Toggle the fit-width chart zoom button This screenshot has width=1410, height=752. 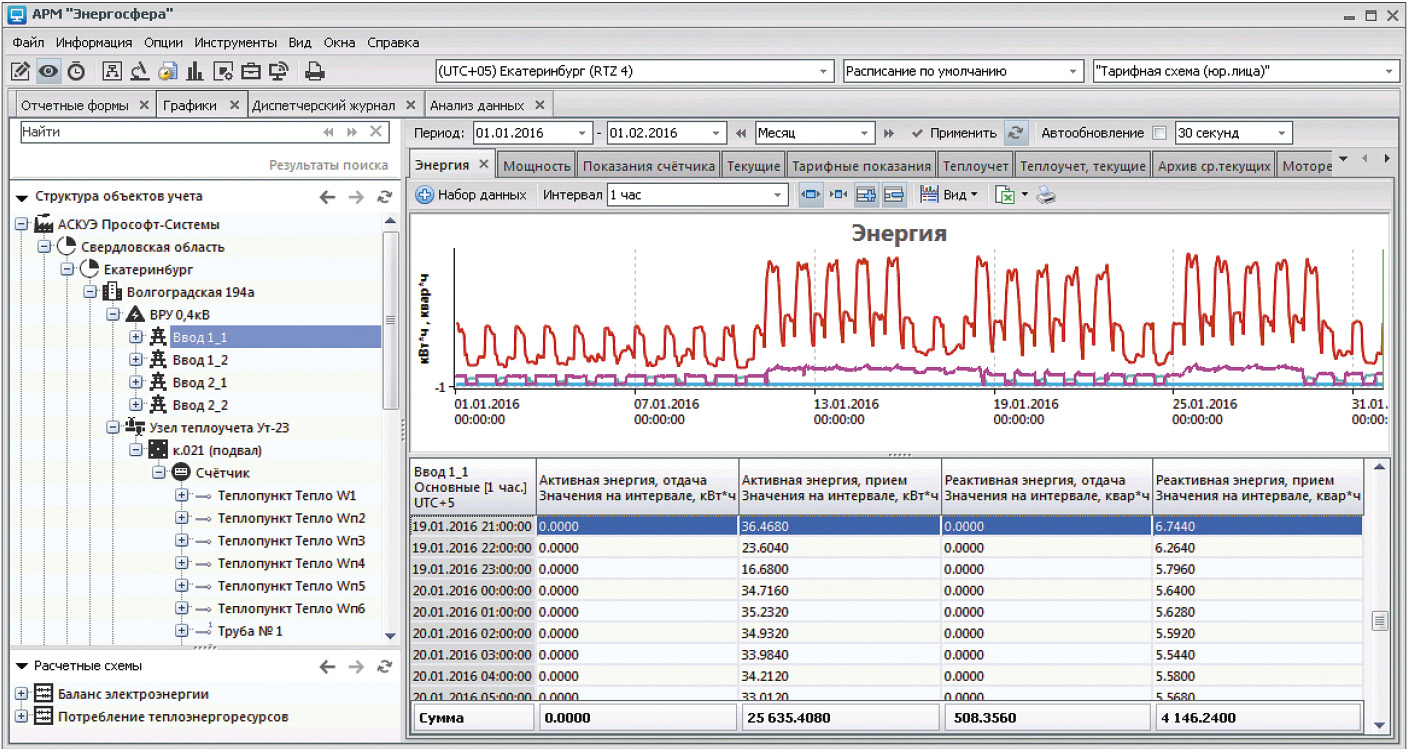click(811, 195)
